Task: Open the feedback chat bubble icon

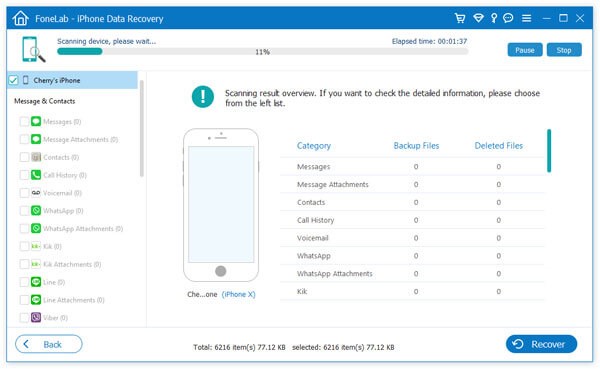Action: (x=508, y=18)
